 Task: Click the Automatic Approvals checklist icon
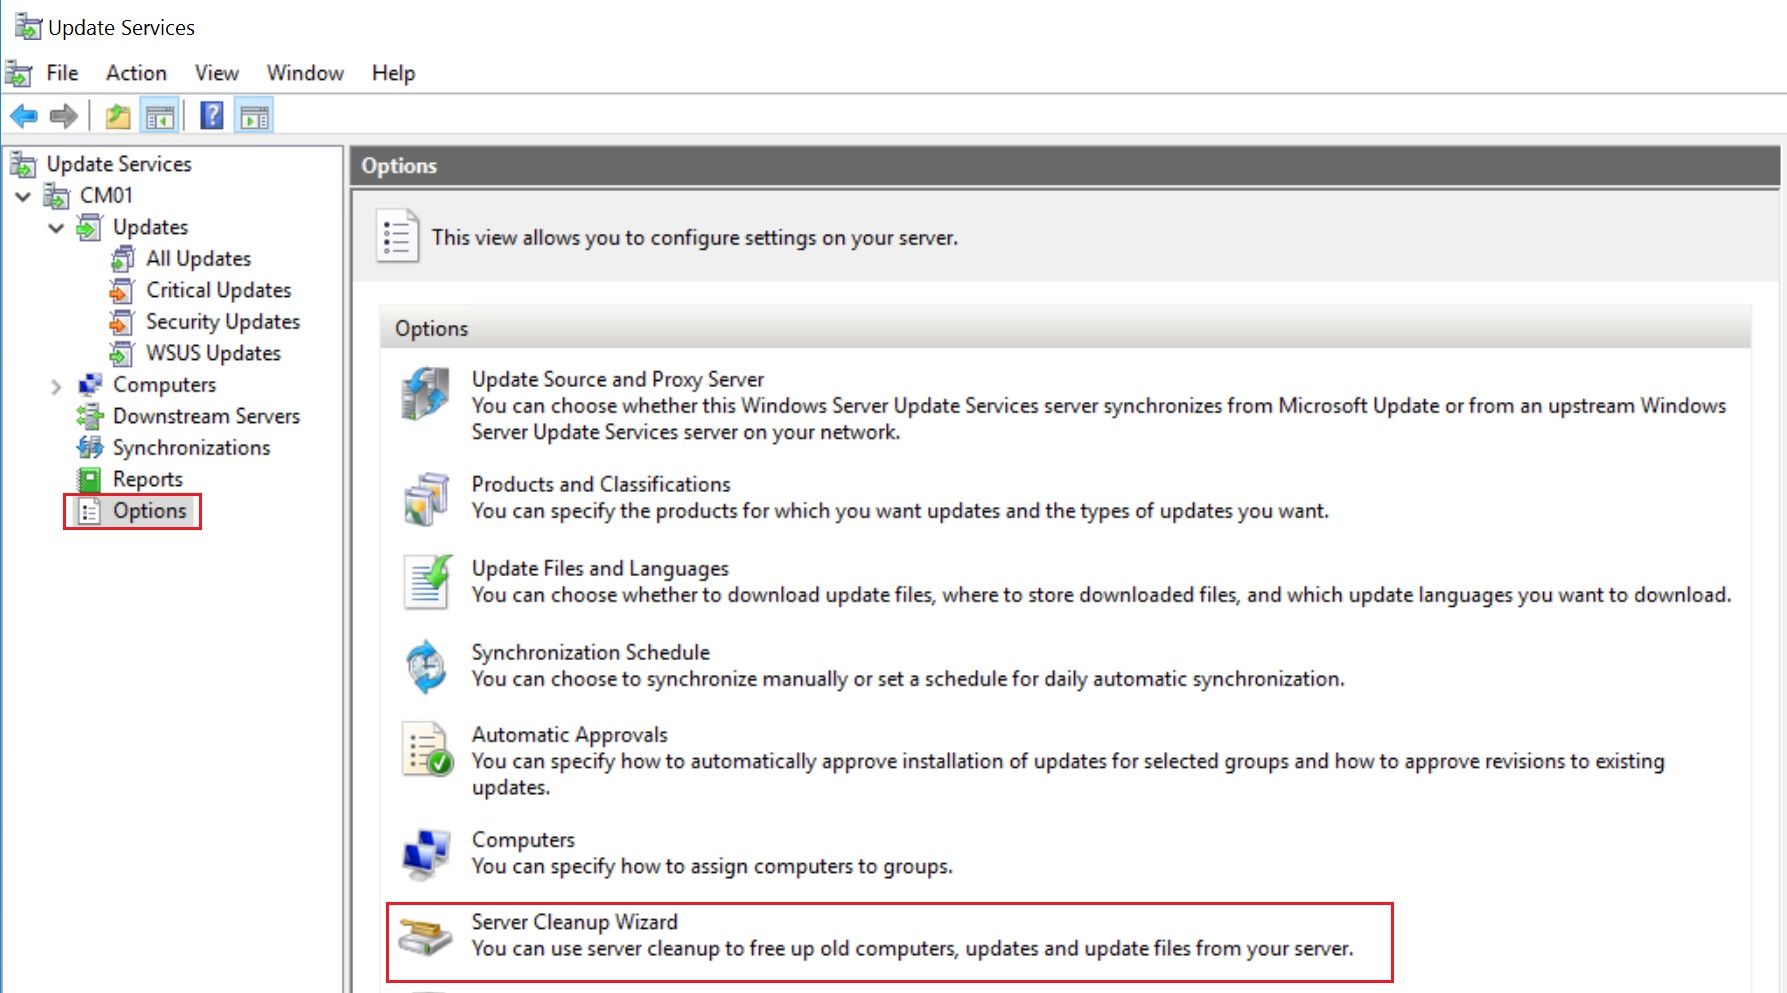click(428, 749)
